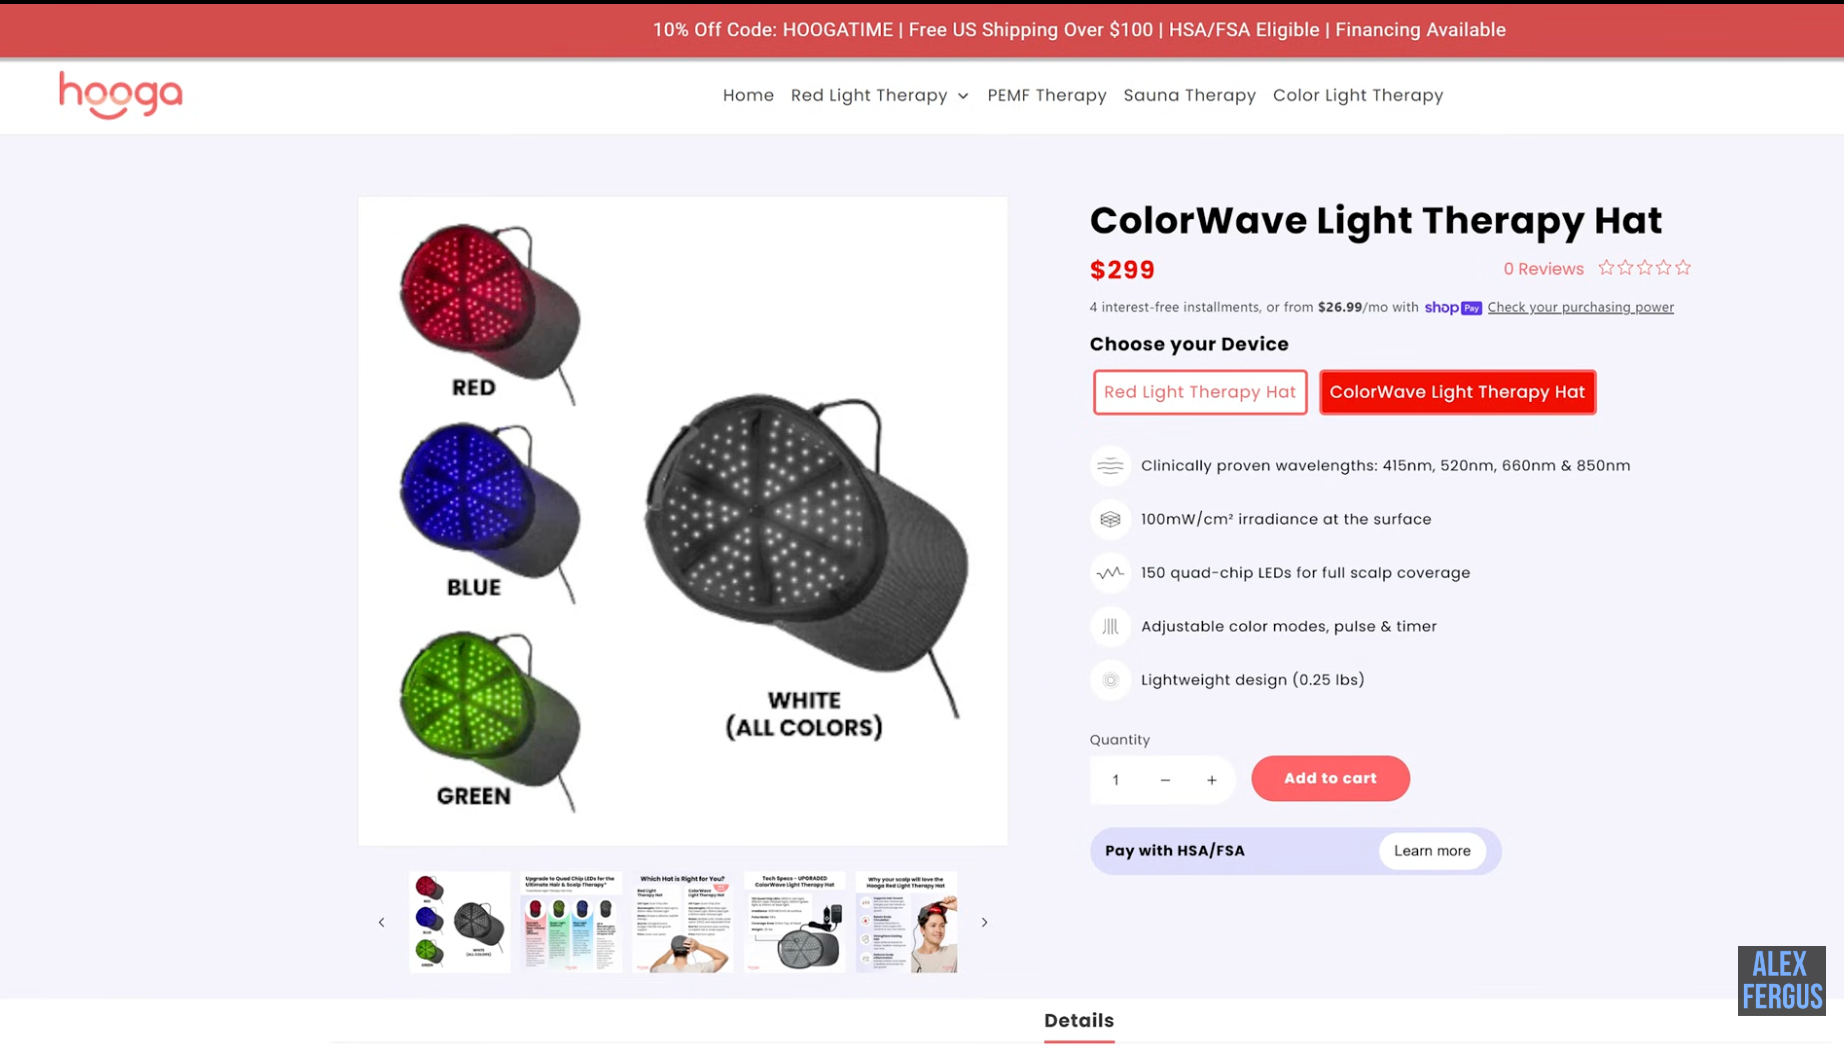The height and width of the screenshot is (1046, 1844).
Task: Click the Shop Pay logo
Action: 1453,308
